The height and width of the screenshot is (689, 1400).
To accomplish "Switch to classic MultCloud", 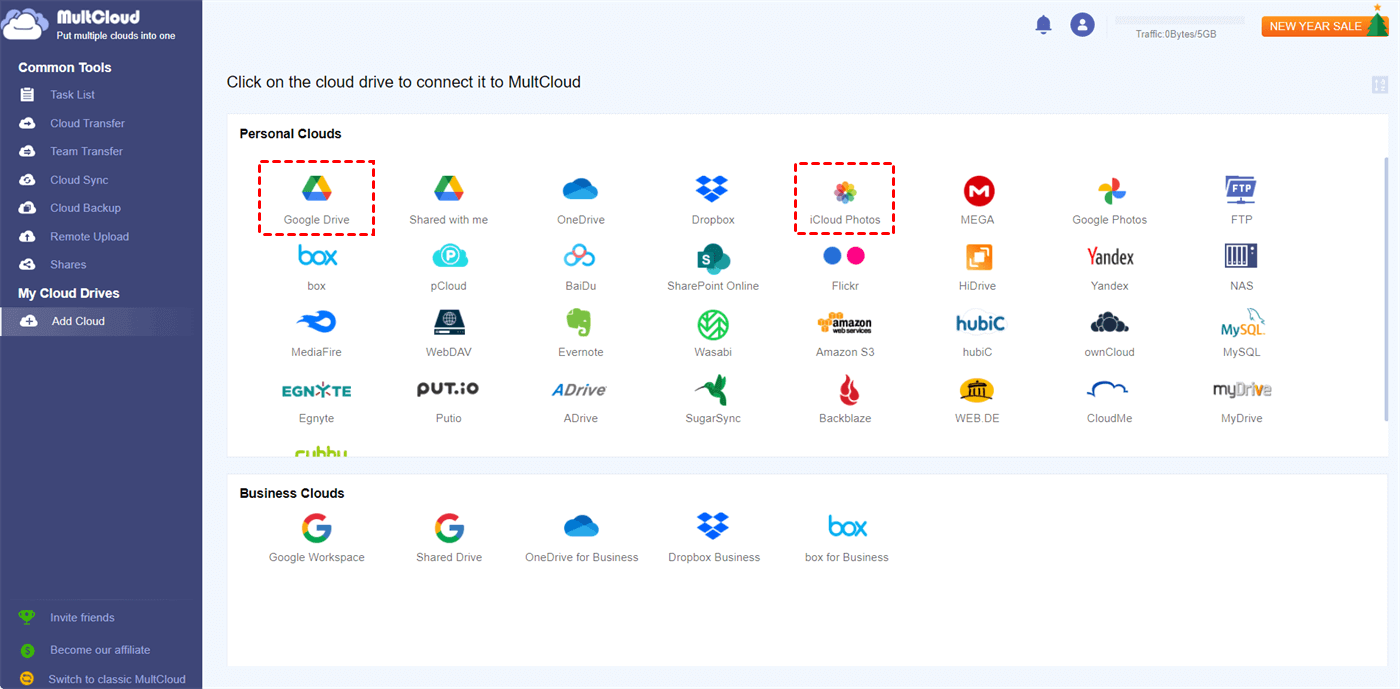I will click(x=117, y=679).
